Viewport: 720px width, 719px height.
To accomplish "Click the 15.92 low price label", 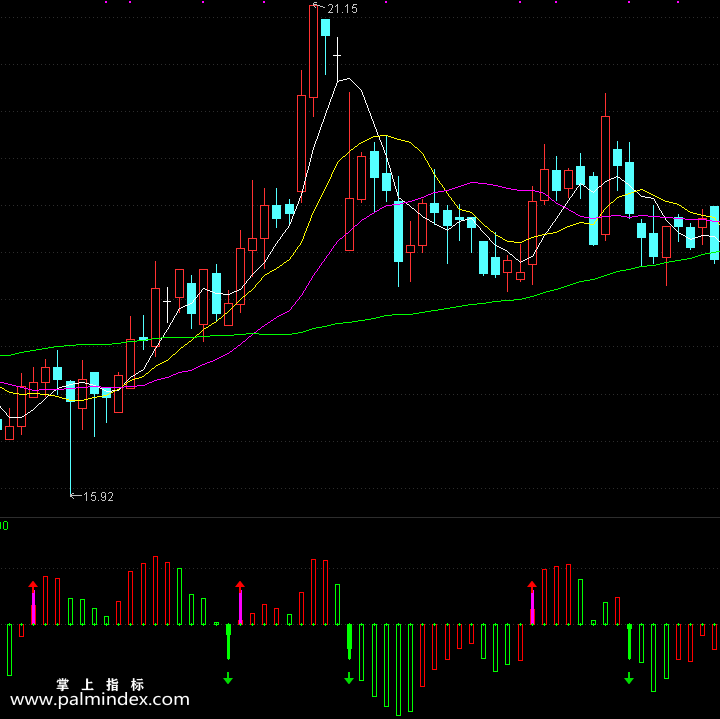I will [98, 497].
